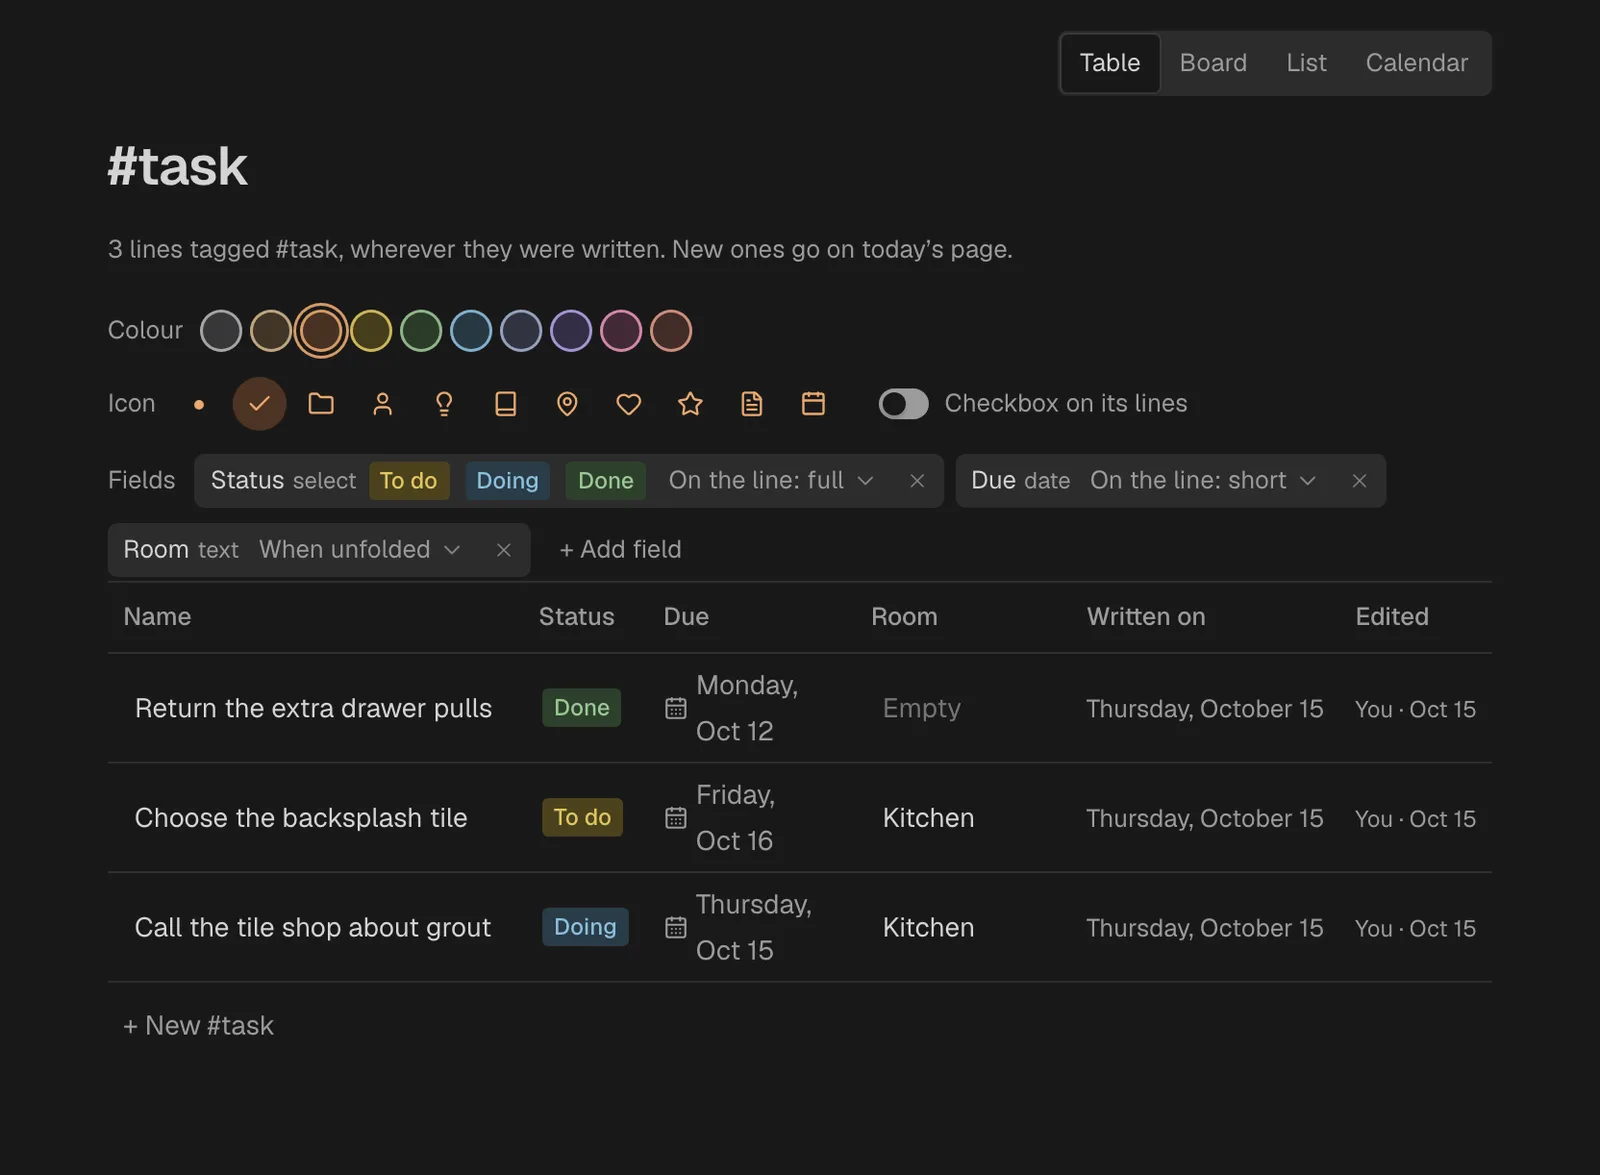Switch to the List view tab
Image resolution: width=1600 pixels, height=1175 pixels.
[1306, 63]
